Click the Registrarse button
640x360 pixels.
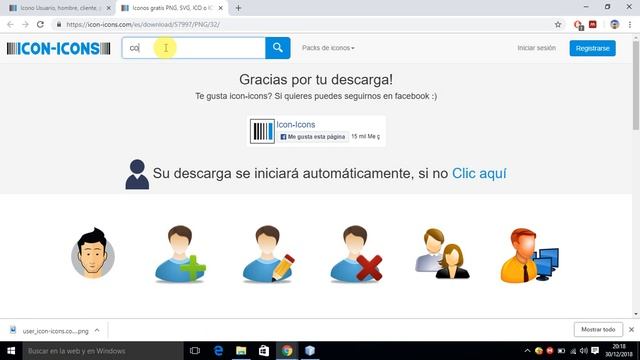[592, 48]
